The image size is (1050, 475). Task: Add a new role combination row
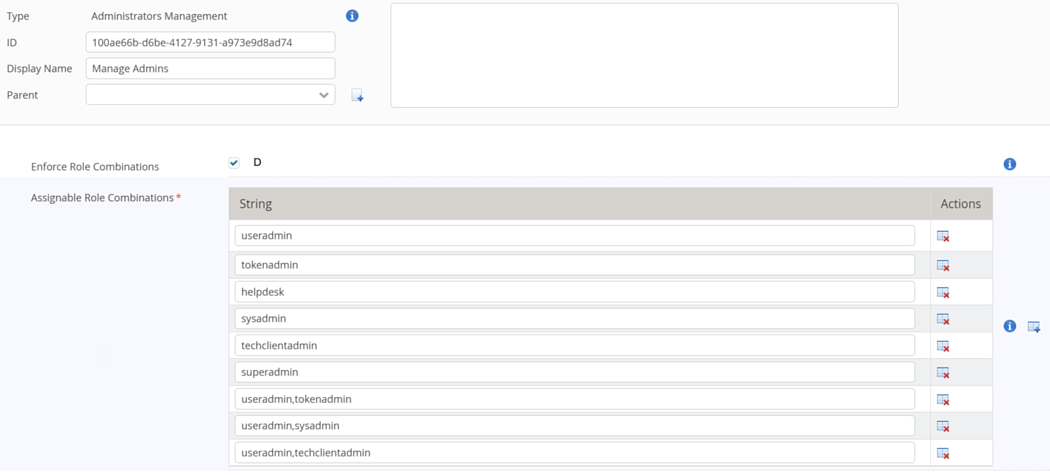coord(1034,327)
